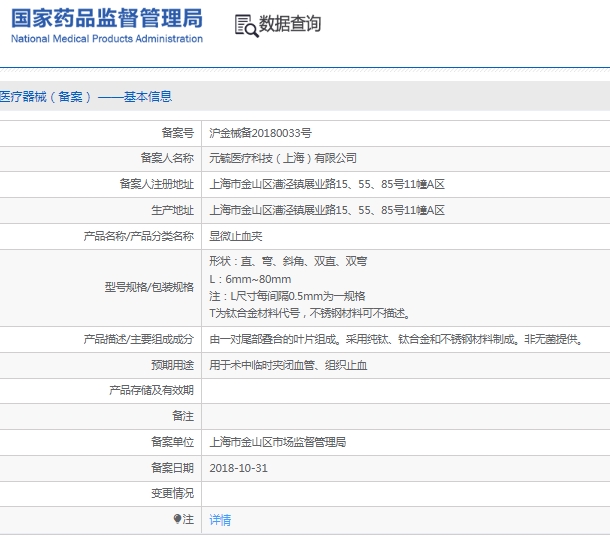Click the 数据查询 magnifier icon

click(x=246, y=26)
